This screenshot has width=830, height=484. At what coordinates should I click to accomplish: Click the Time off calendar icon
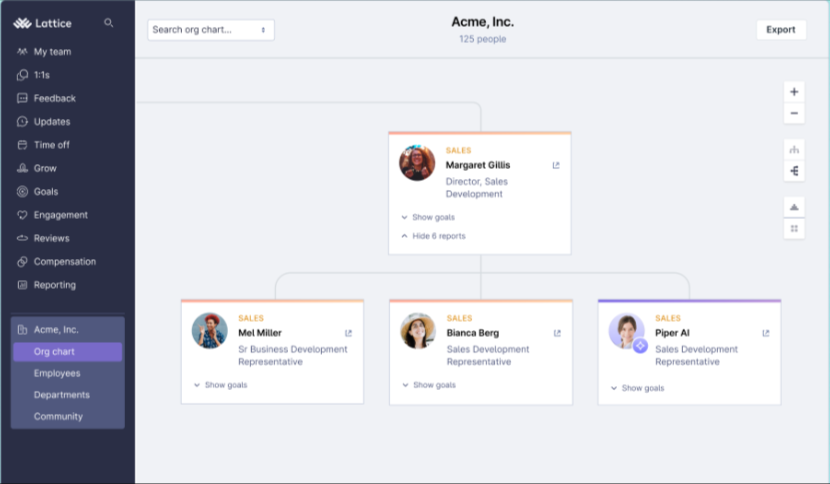pyautogui.click(x=22, y=145)
